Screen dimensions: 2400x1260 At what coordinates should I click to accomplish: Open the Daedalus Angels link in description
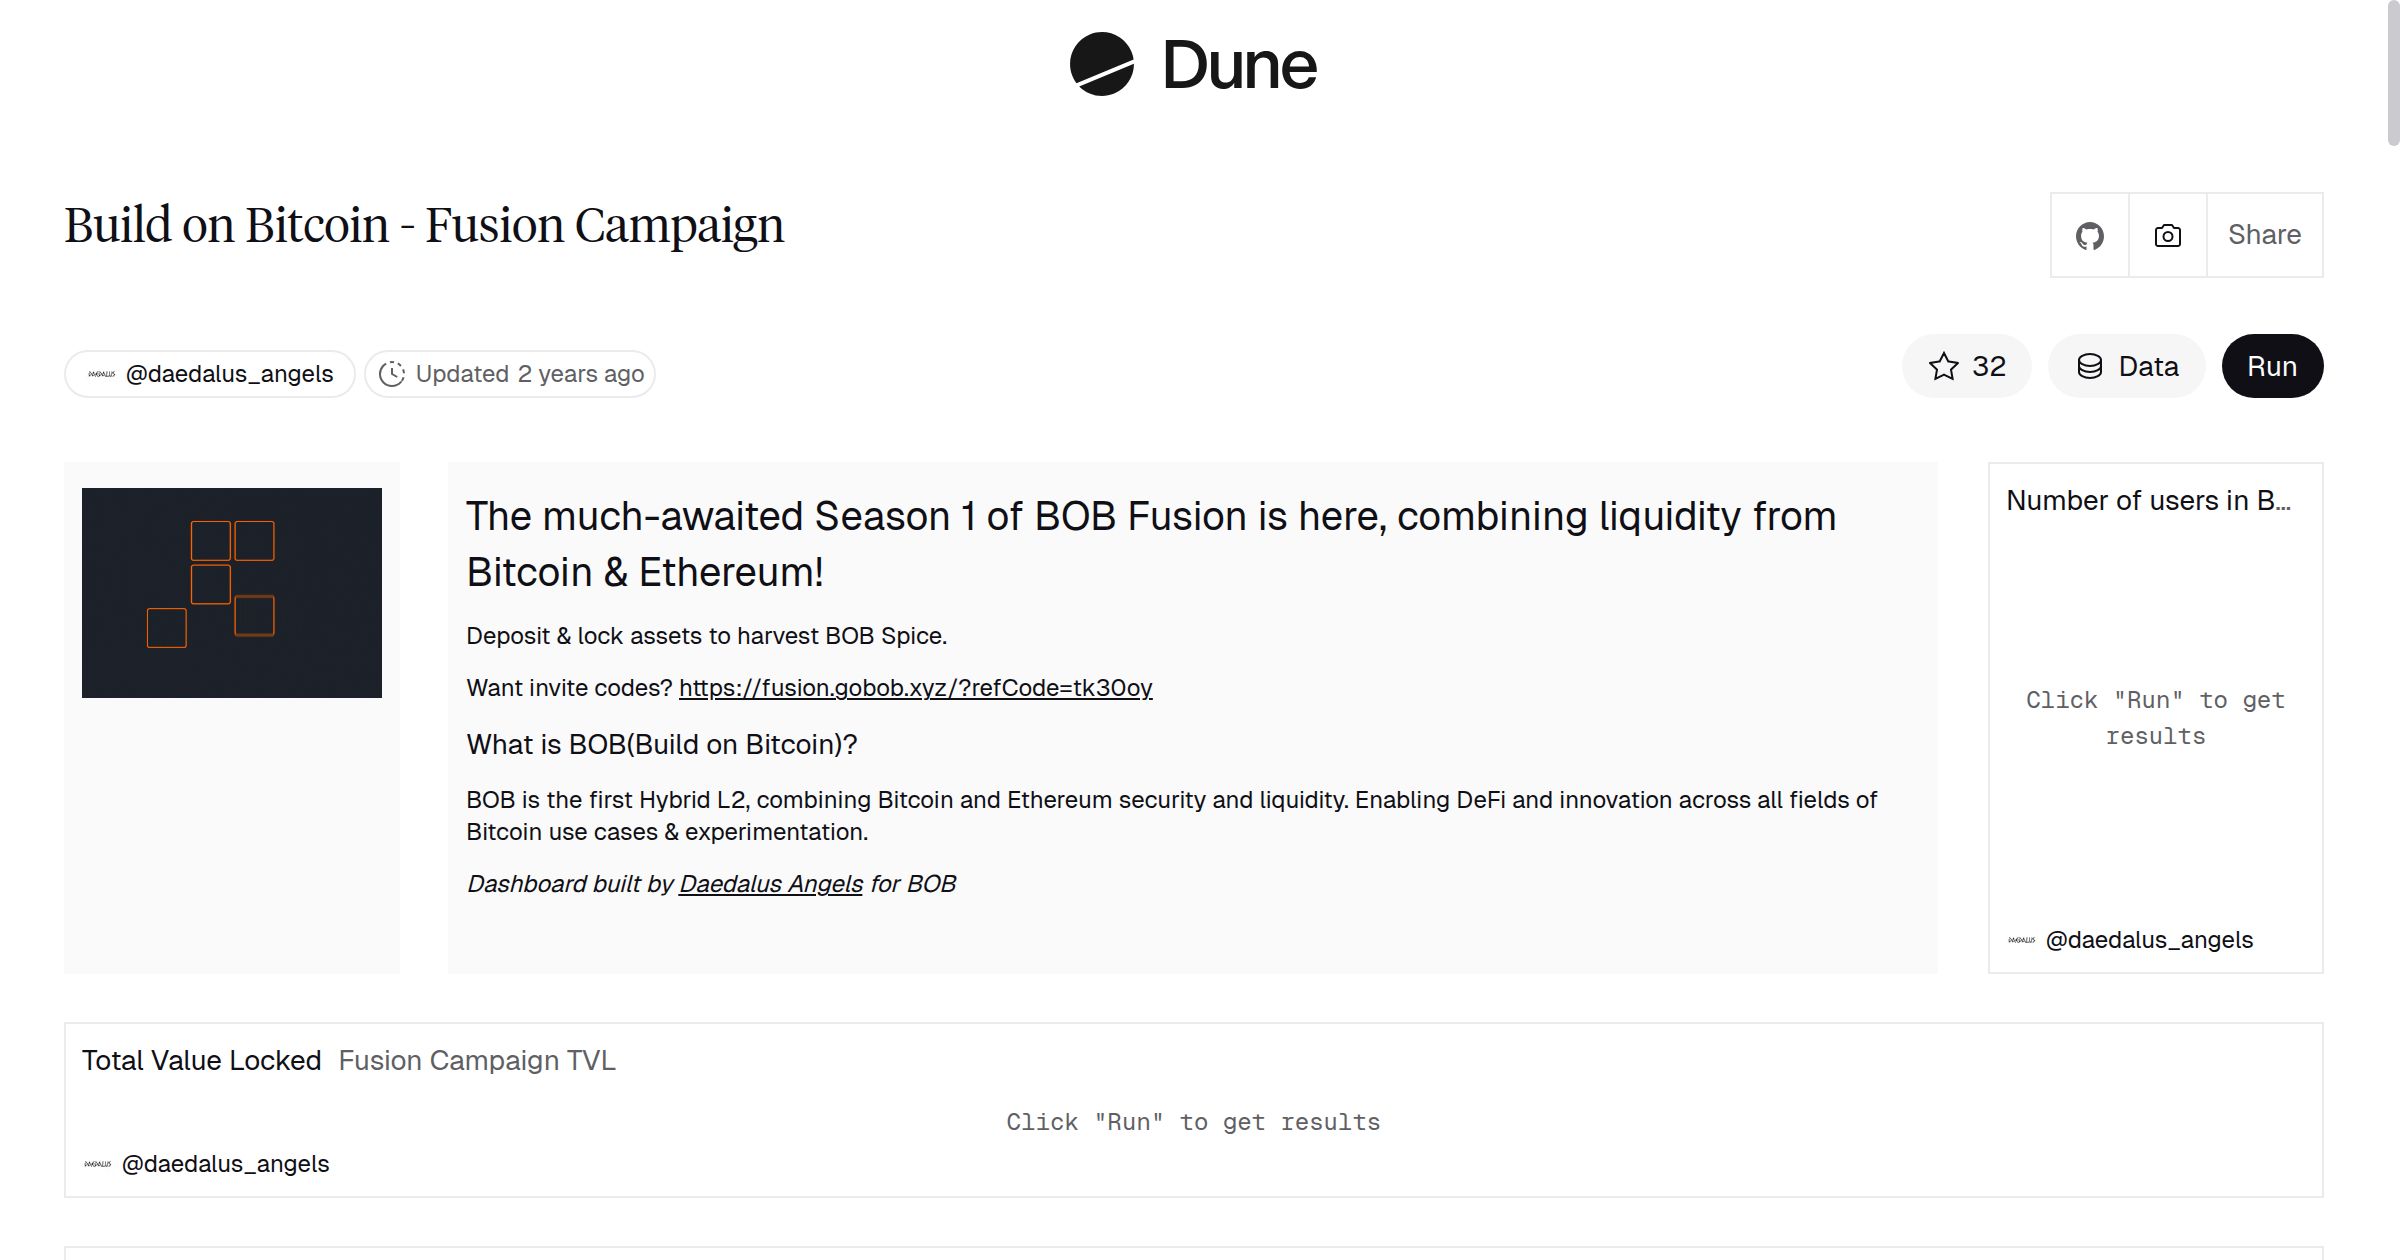click(770, 884)
